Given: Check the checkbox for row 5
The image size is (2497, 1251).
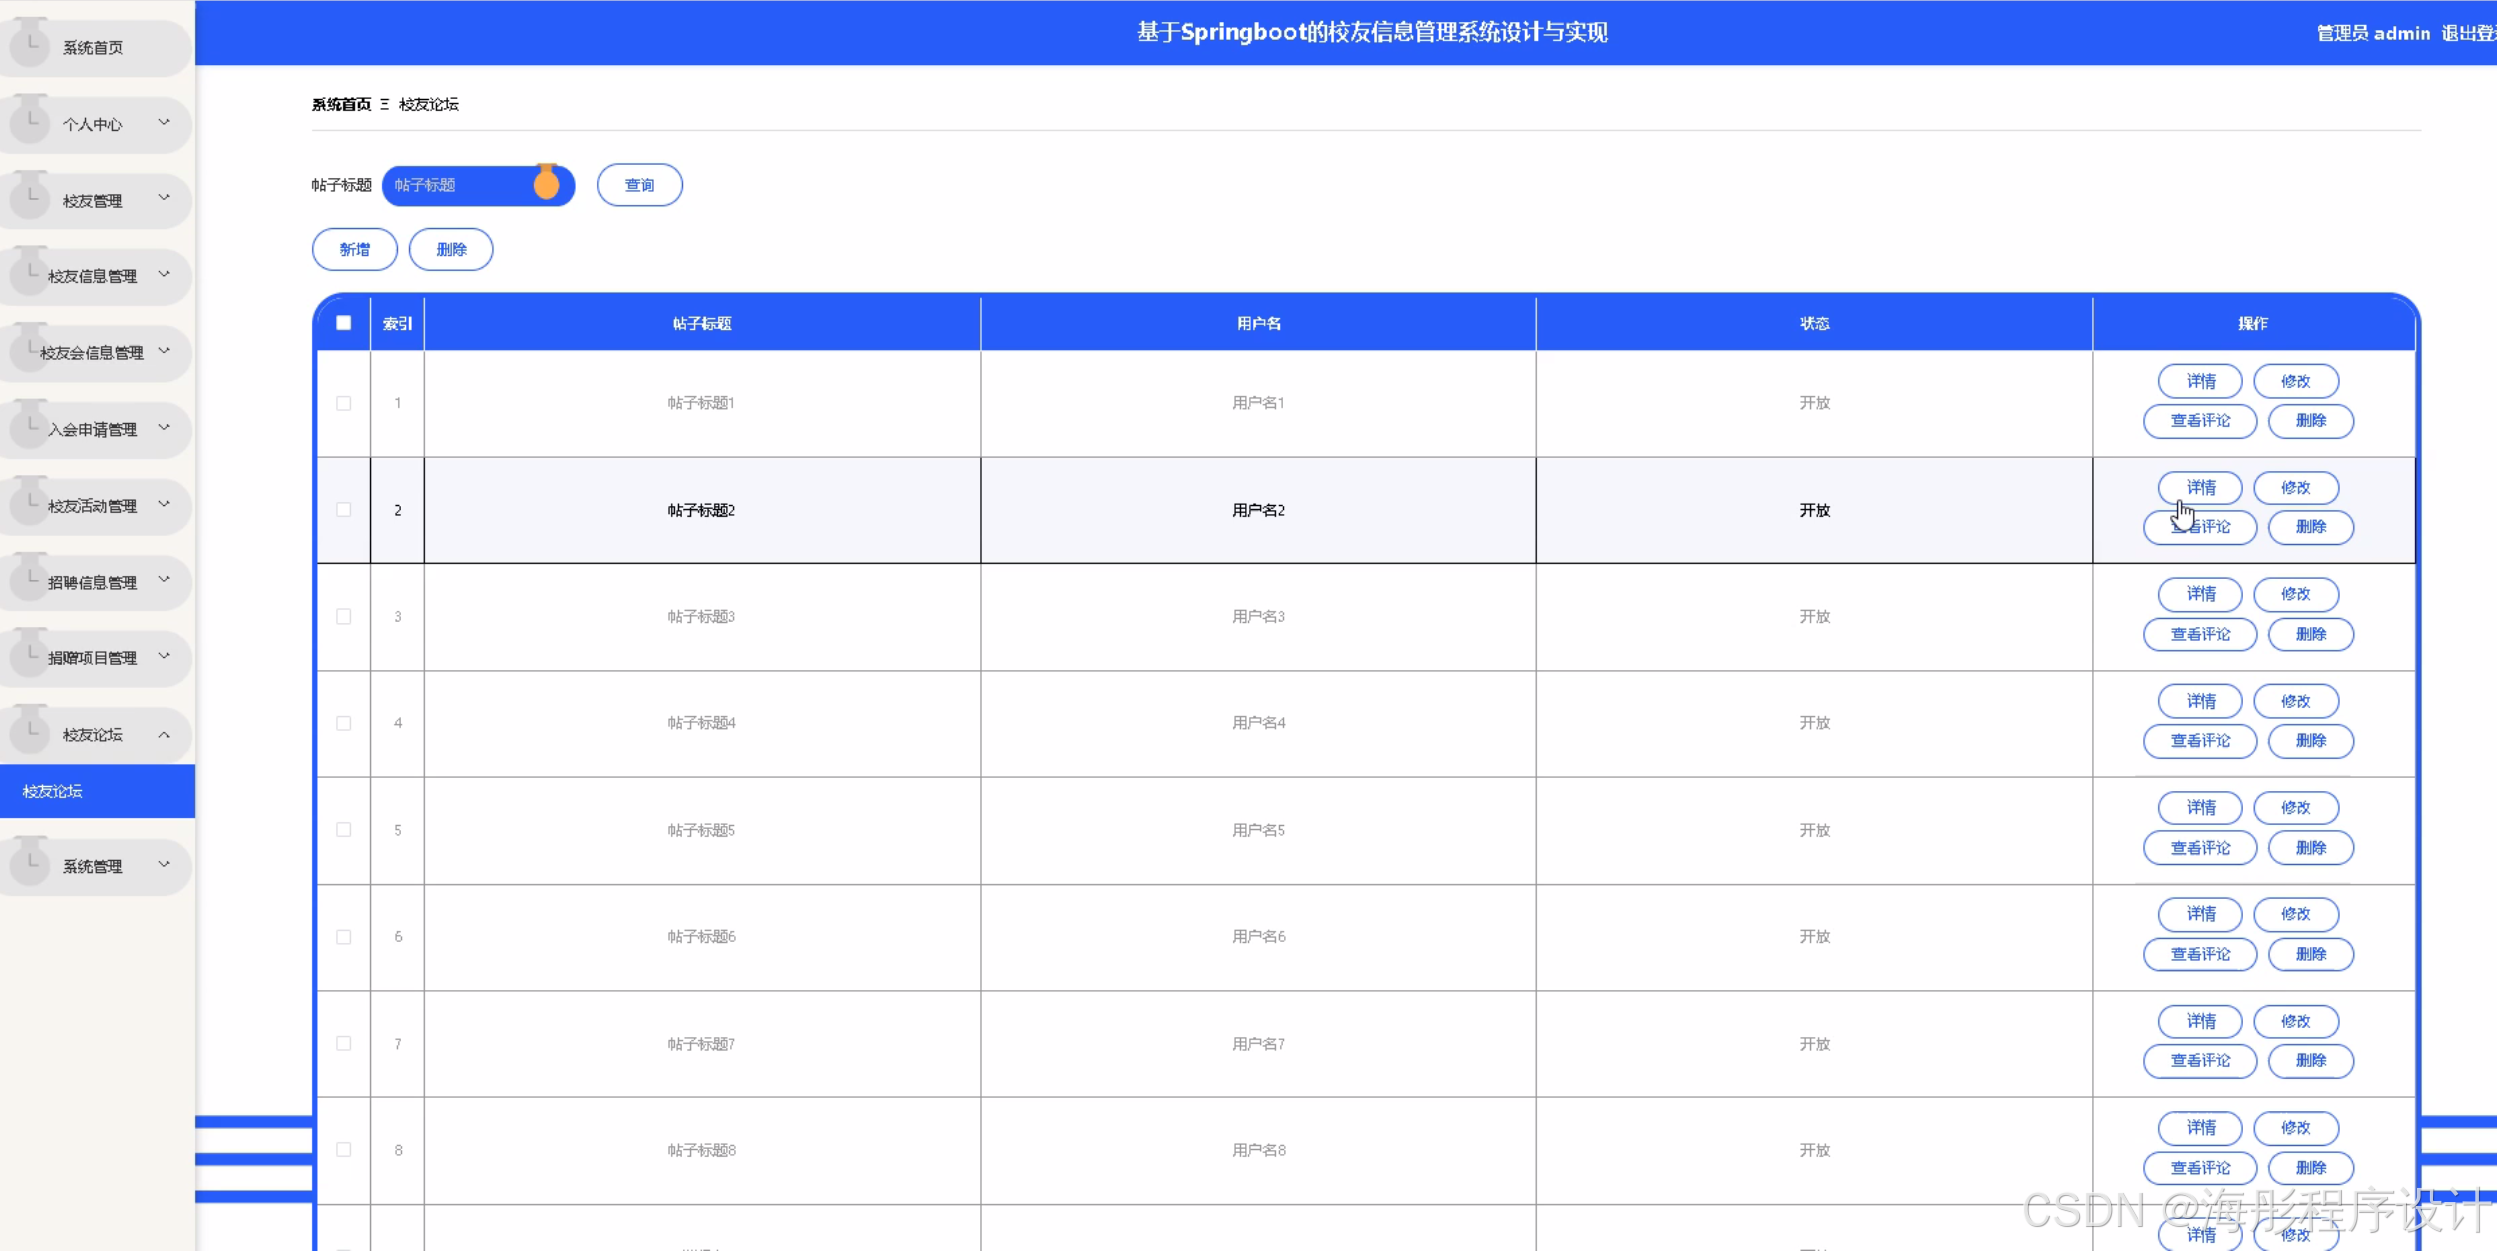Looking at the screenshot, I should click(343, 830).
